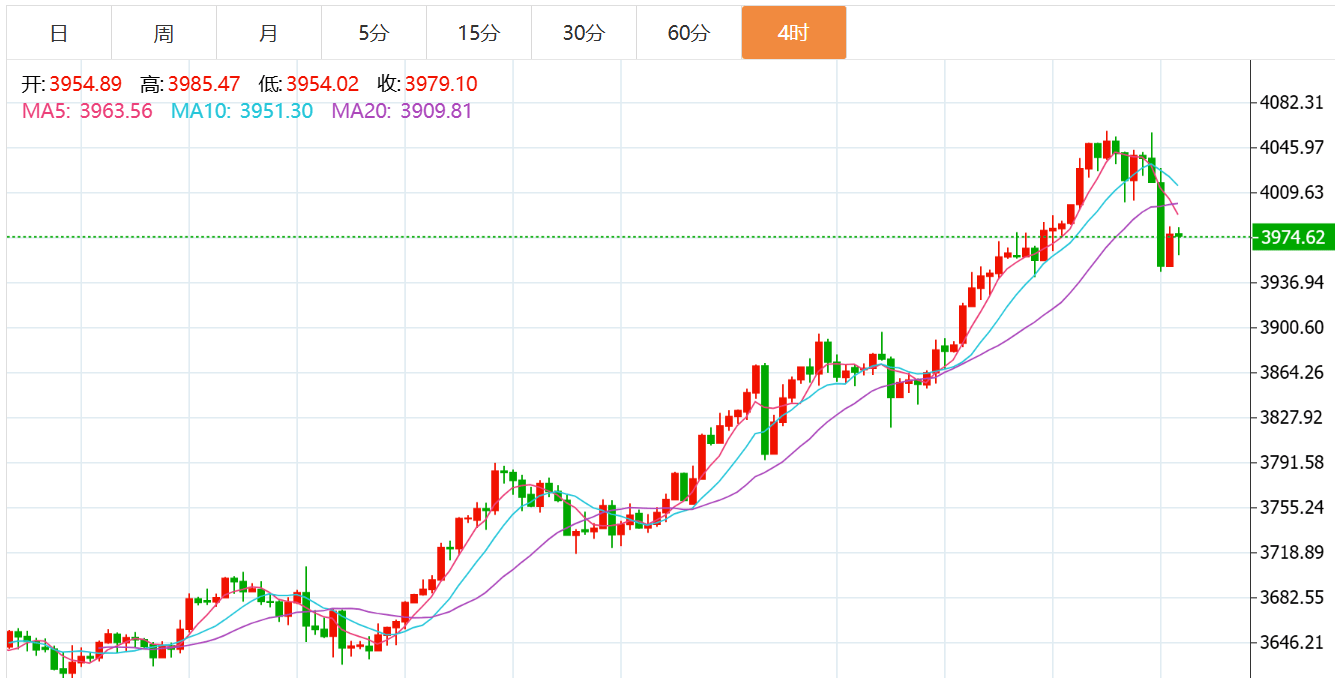The image size is (1335, 678).
Task: Select the high price value 3985.47
Action: pyautogui.click(x=204, y=84)
